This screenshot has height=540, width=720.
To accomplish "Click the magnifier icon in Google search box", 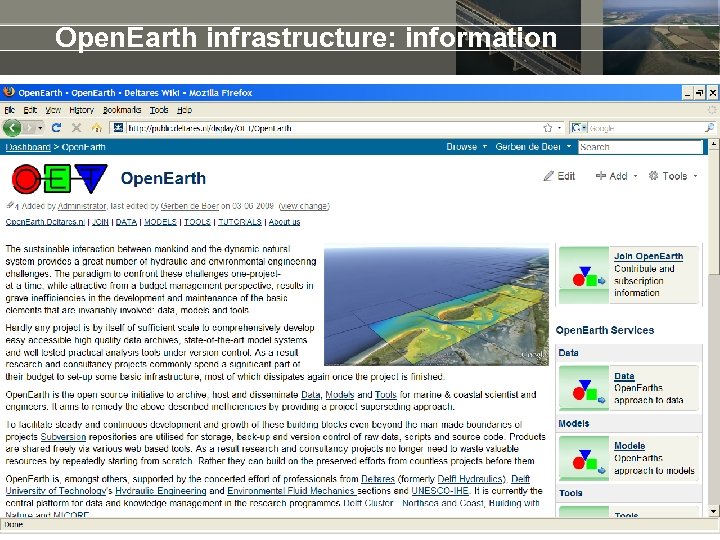I will (709, 128).
